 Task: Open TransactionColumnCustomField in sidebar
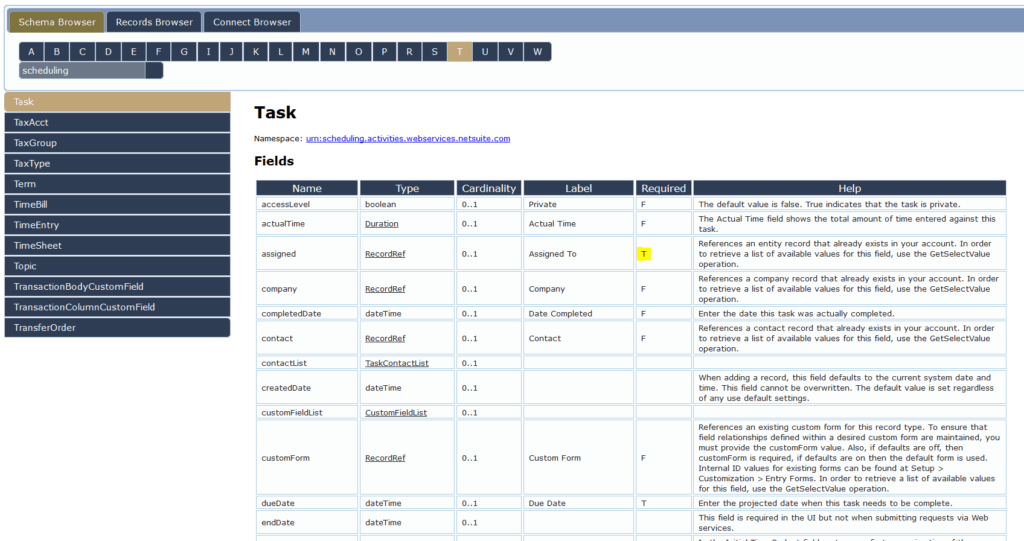[x=118, y=307]
